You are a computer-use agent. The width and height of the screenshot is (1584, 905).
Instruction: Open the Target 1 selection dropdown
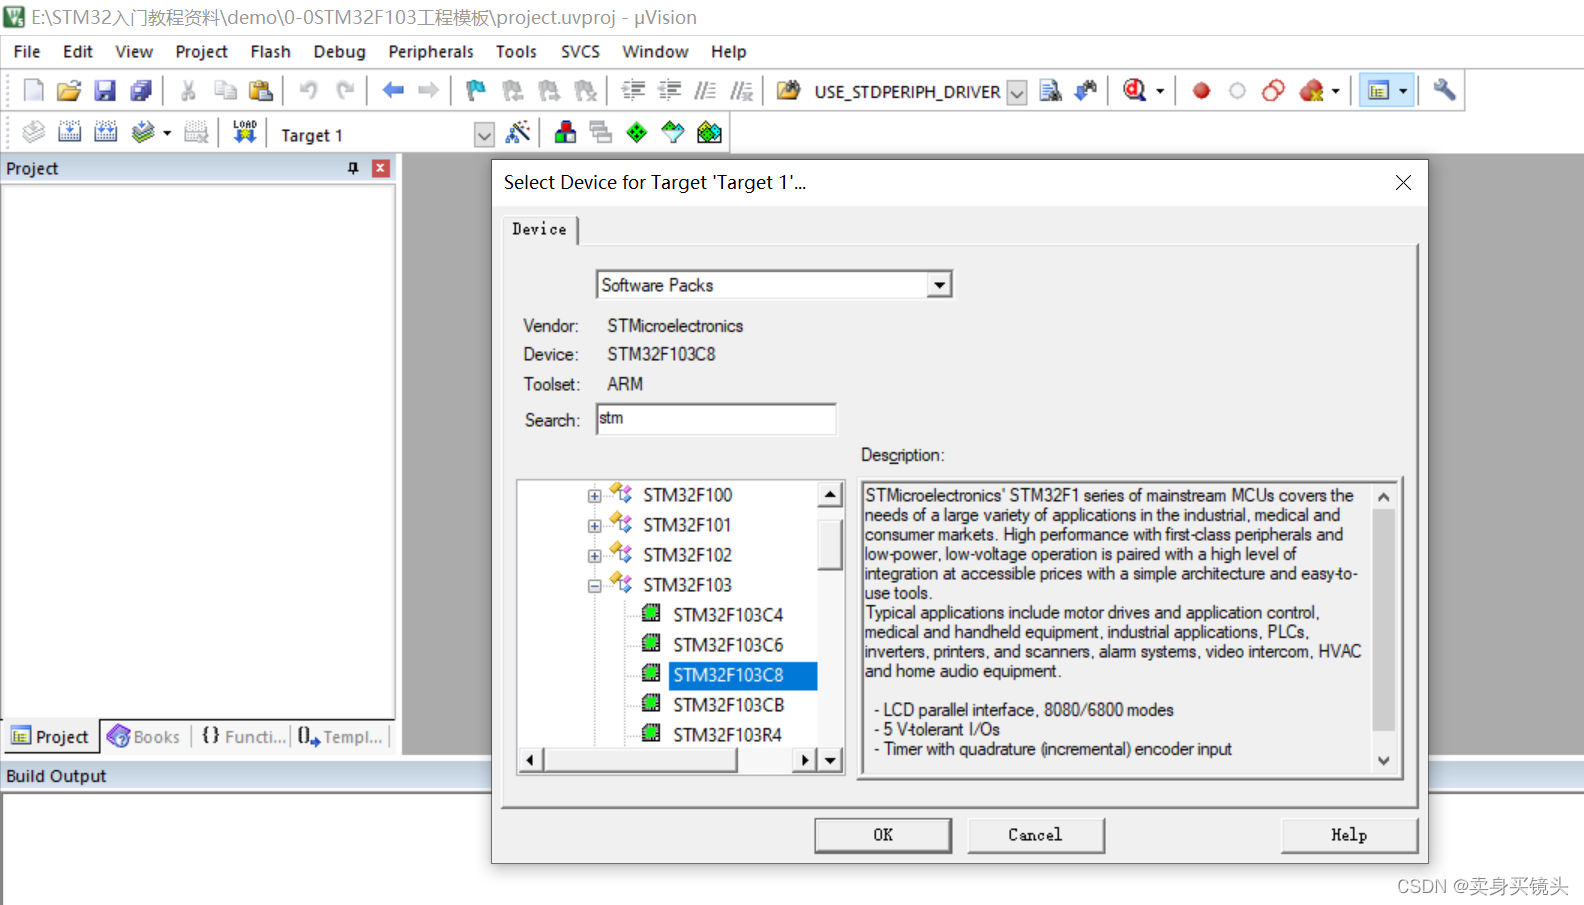[x=484, y=135]
